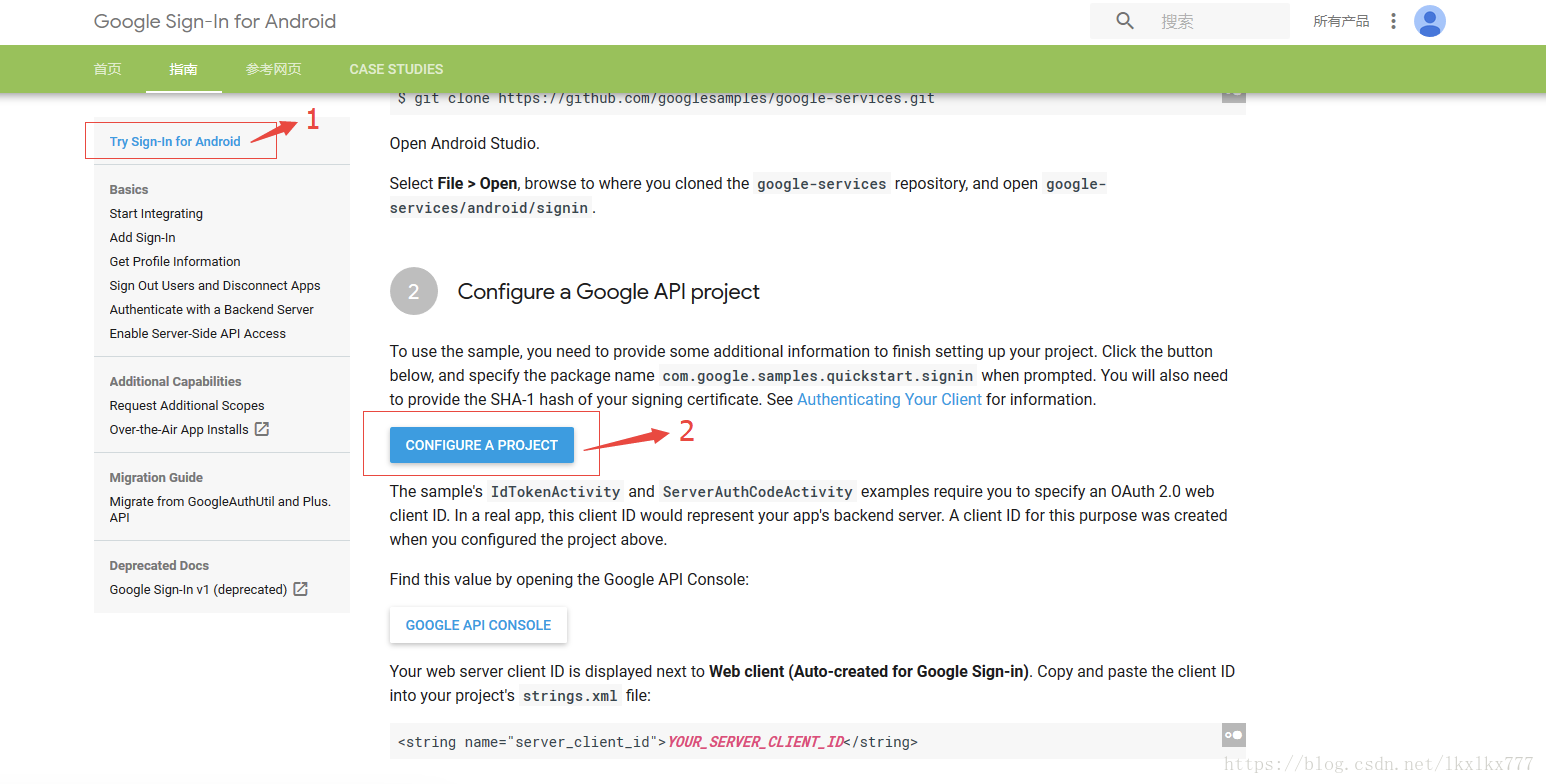This screenshot has height=784, width=1546.
Task: Go to the CASE STUDIES tab
Action: (x=396, y=69)
